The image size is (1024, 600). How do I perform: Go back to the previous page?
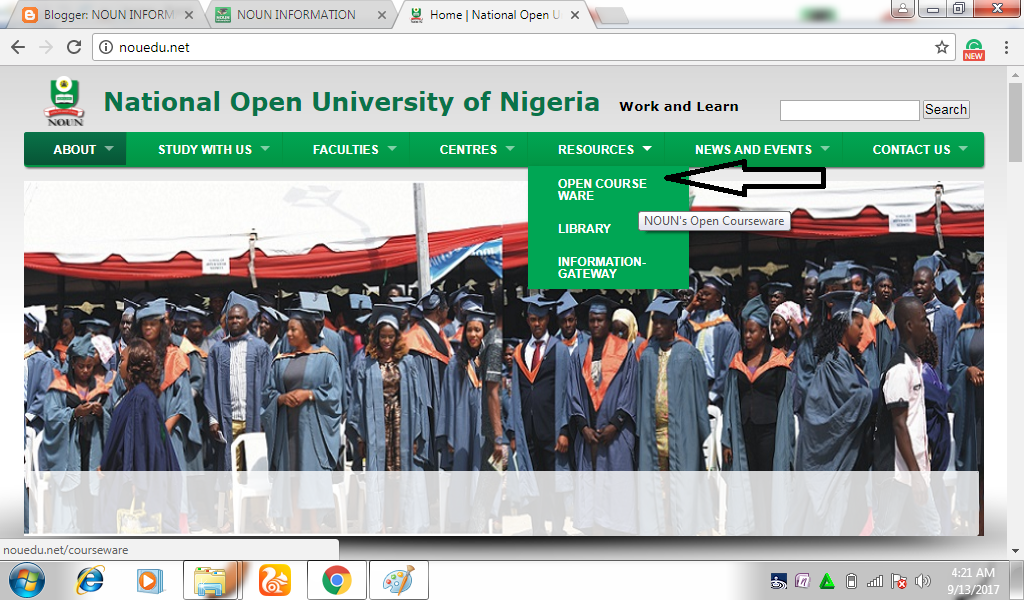18,47
